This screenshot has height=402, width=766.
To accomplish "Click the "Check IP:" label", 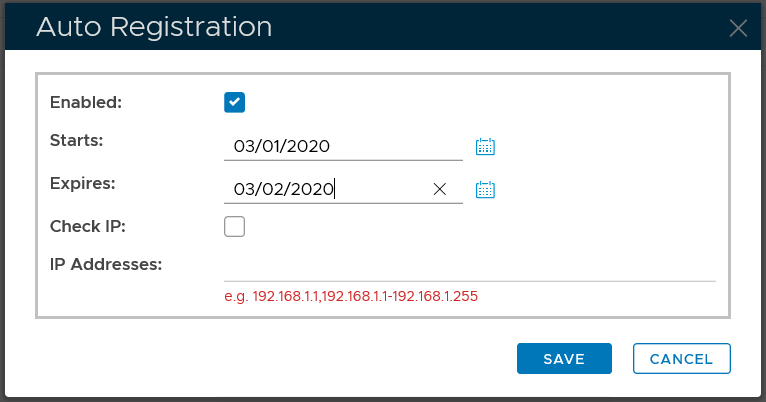I will click(x=87, y=226).
